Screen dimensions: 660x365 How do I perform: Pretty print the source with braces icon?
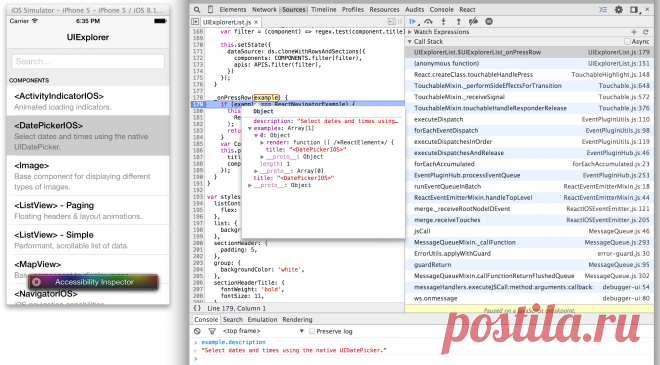click(197, 308)
